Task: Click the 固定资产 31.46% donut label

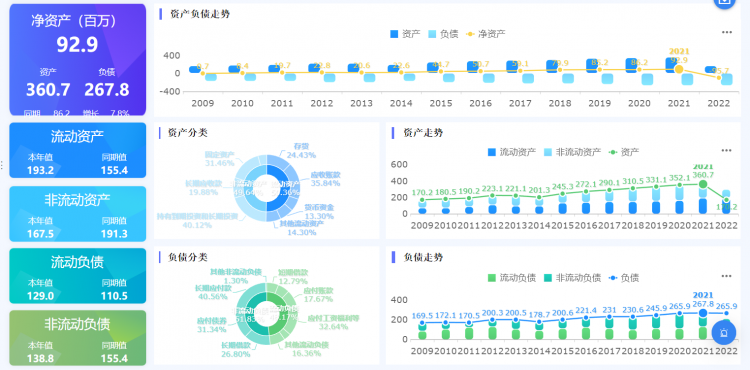Action: (x=220, y=159)
